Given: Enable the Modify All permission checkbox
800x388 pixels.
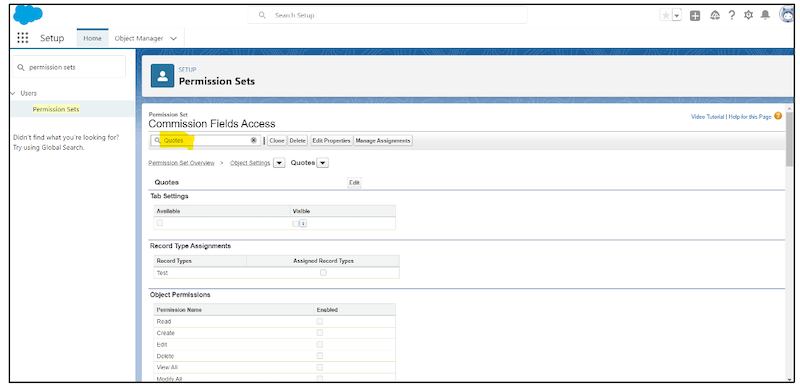Looking at the screenshot, I should 320,378.
